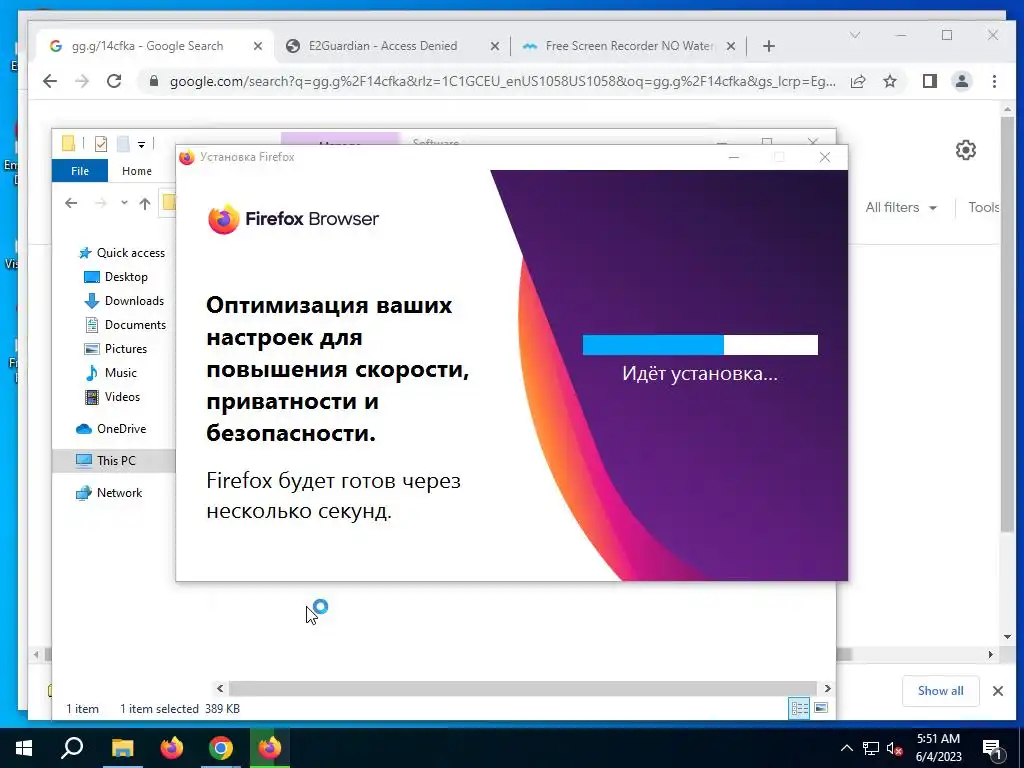Go back in File Explorer

71,203
